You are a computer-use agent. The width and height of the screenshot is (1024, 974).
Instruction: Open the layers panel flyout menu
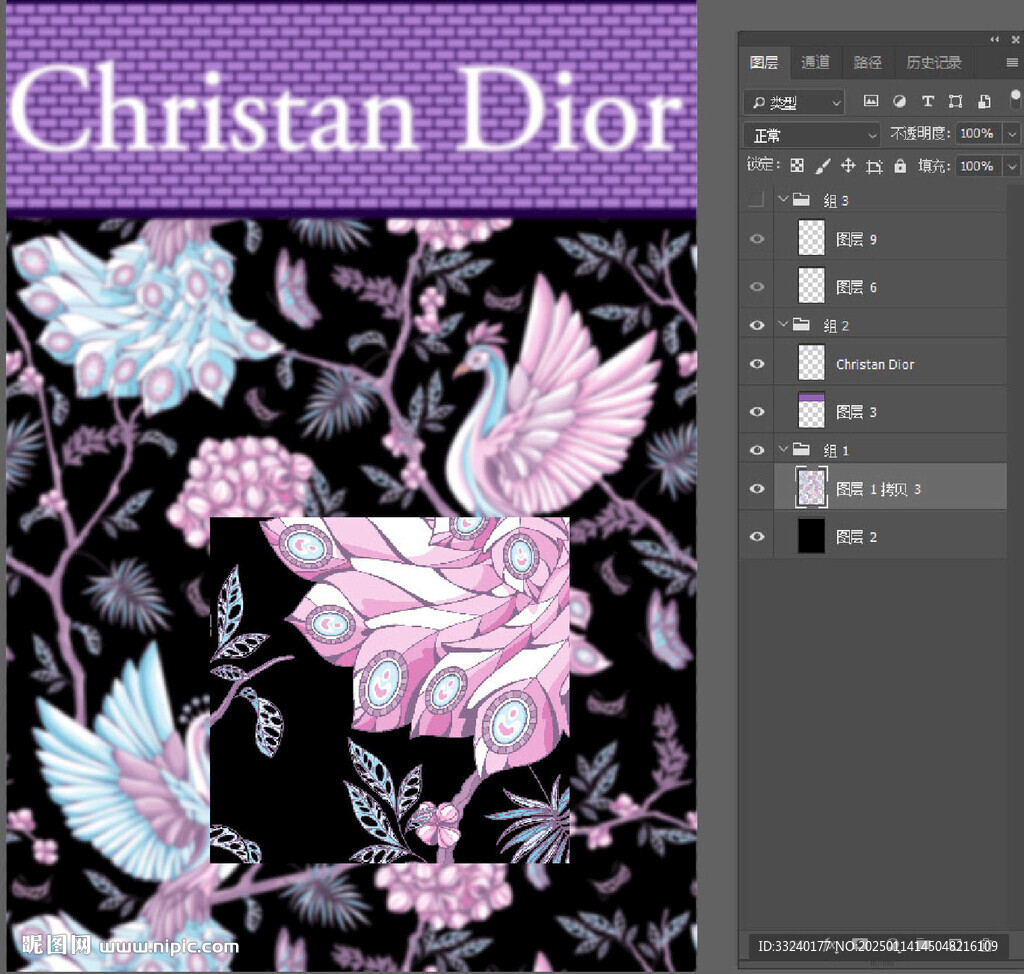tap(1011, 62)
